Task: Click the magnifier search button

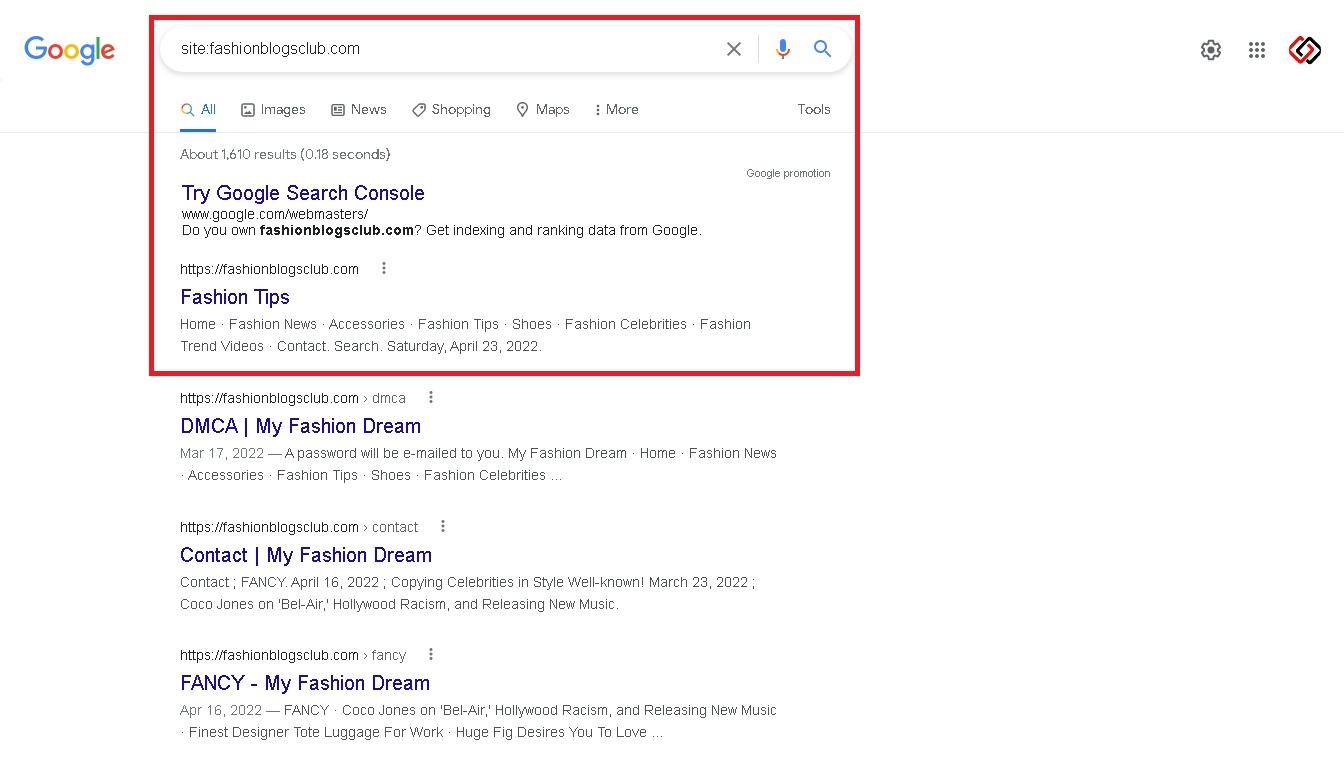Action: 822,49
